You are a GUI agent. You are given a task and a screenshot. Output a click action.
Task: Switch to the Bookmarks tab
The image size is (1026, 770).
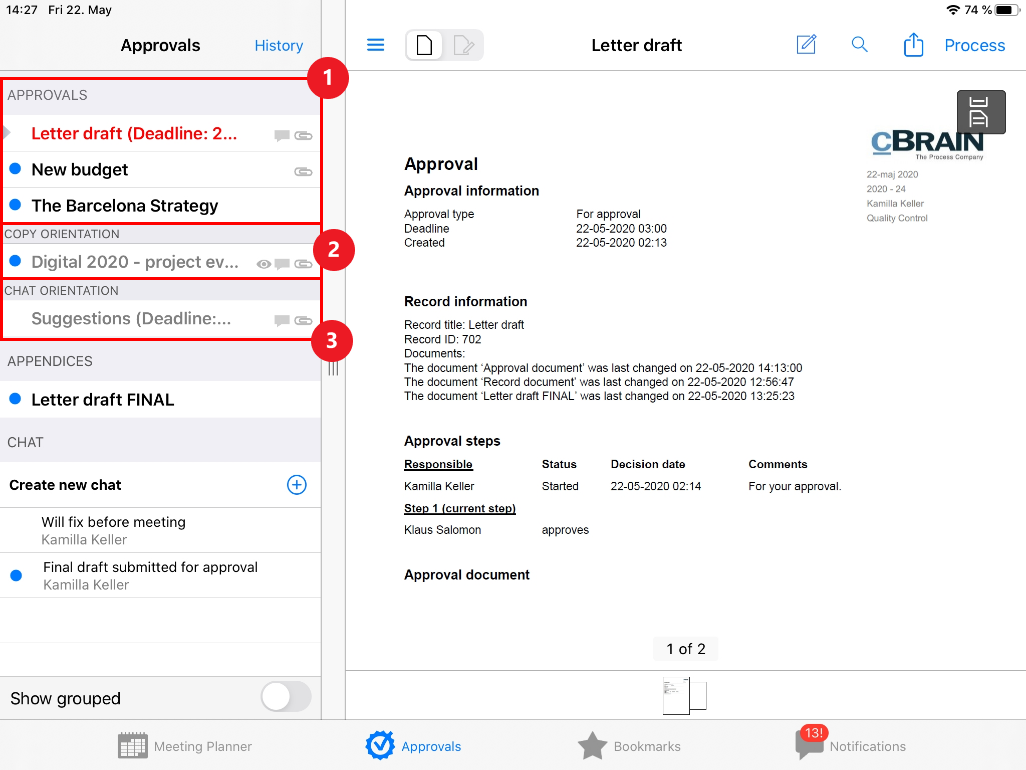coord(629,746)
